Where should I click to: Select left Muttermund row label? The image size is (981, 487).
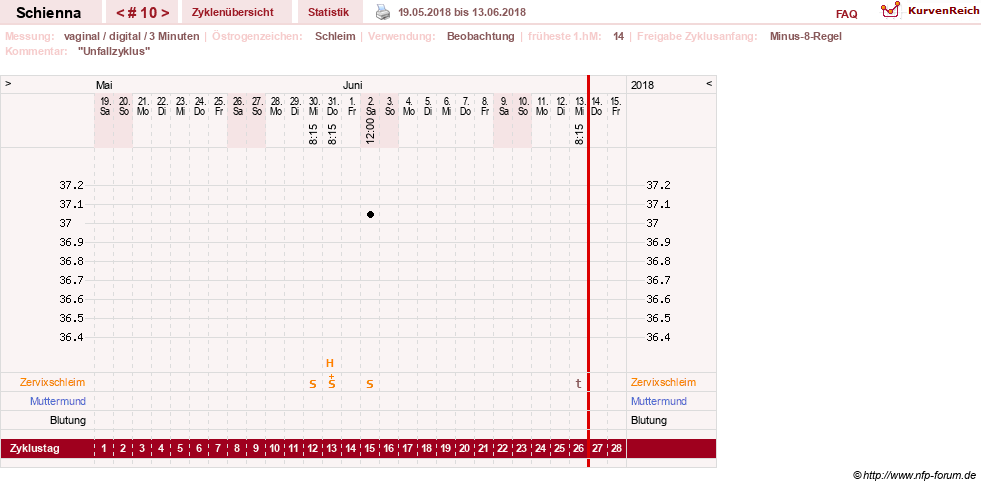[58, 401]
